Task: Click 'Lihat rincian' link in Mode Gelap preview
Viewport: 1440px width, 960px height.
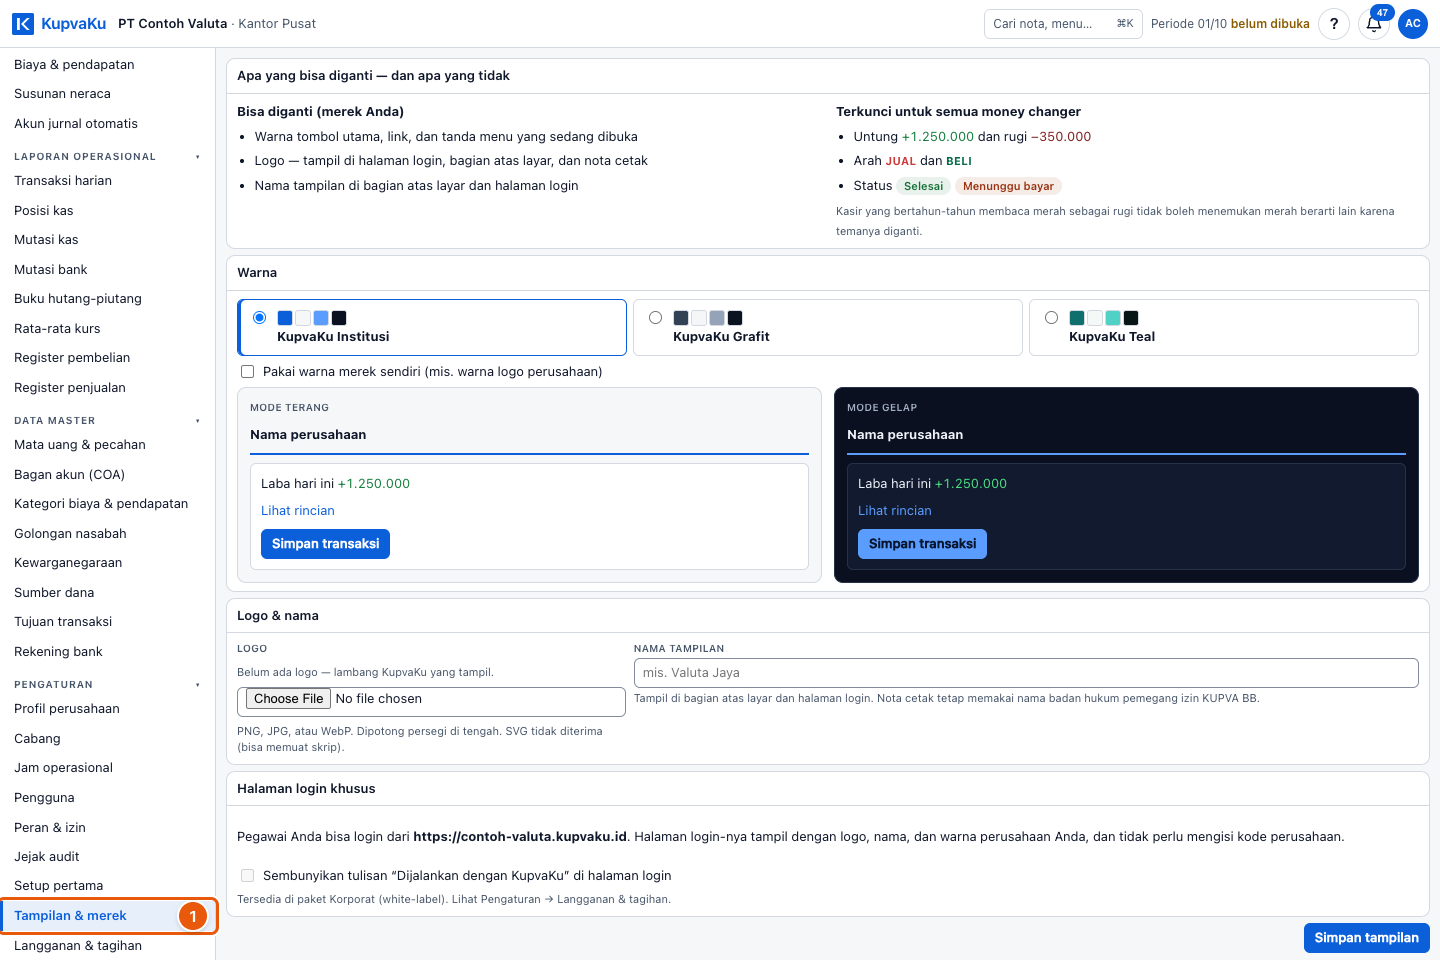Action: pyautogui.click(x=894, y=511)
